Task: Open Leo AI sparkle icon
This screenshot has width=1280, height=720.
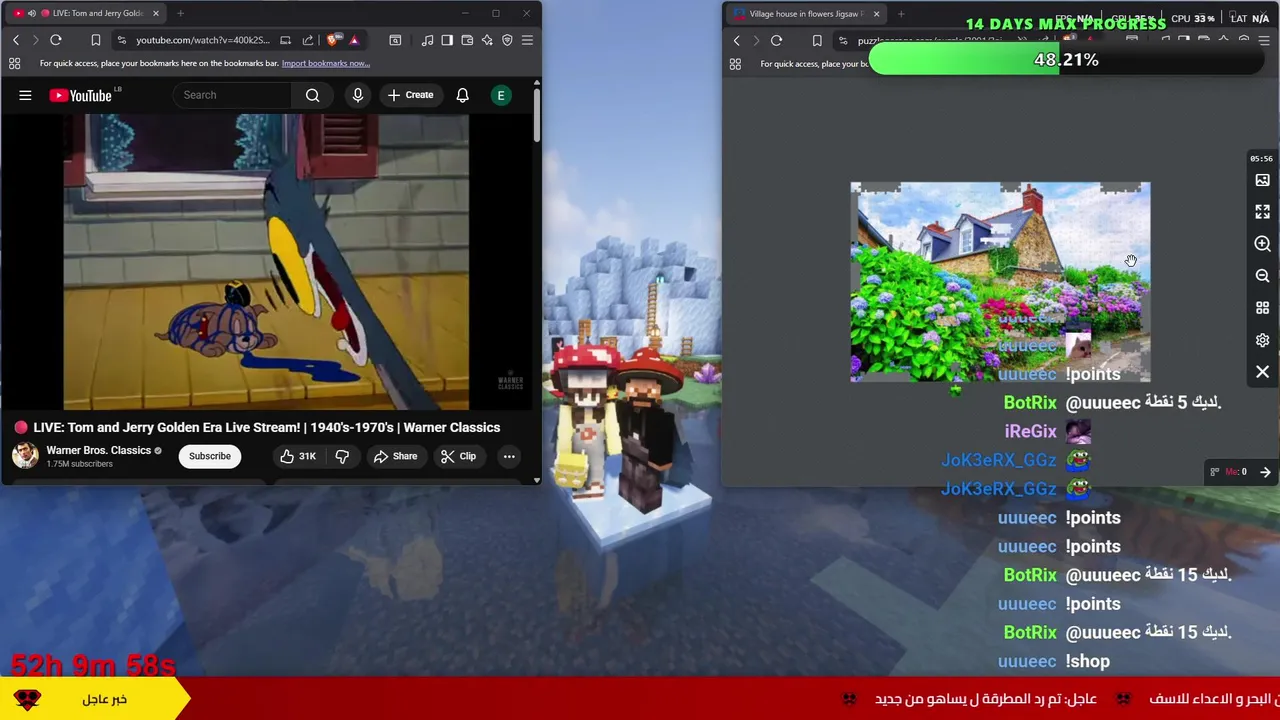Action: click(x=487, y=40)
